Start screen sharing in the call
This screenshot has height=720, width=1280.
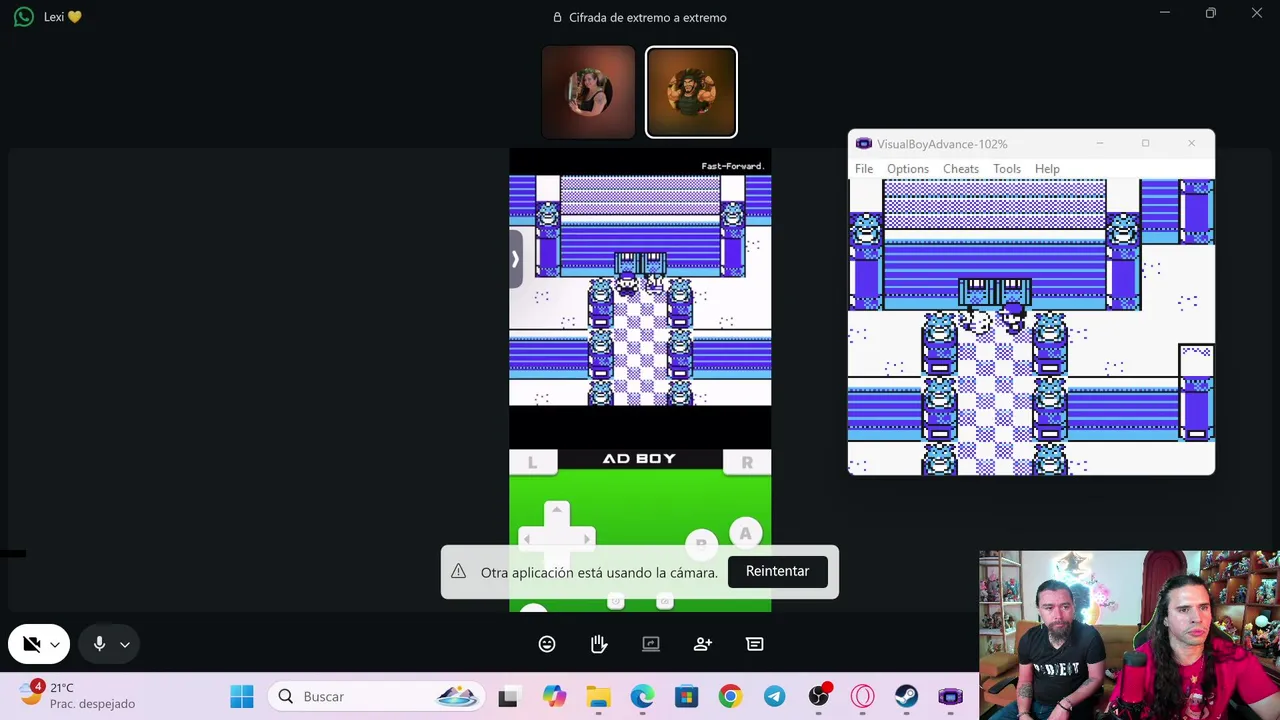click(651, 644)
